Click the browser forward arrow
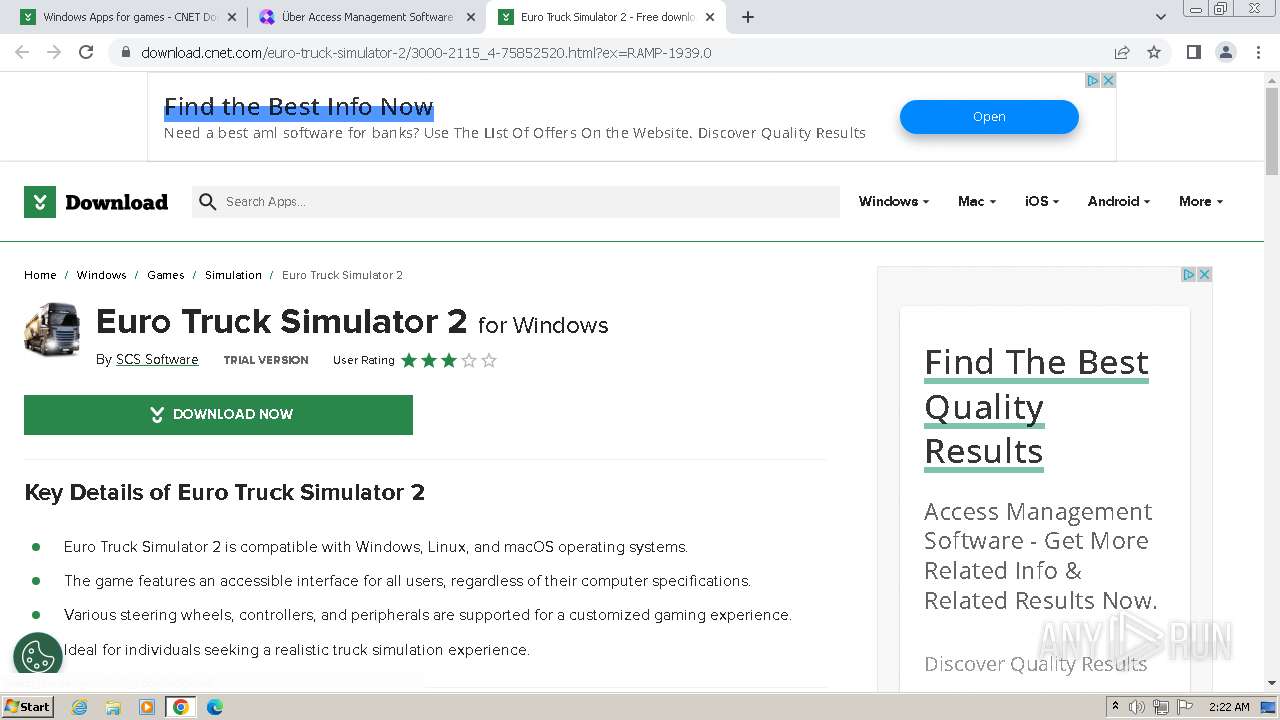This screenshot has height=720, width=1280. [x=54, y=52]
